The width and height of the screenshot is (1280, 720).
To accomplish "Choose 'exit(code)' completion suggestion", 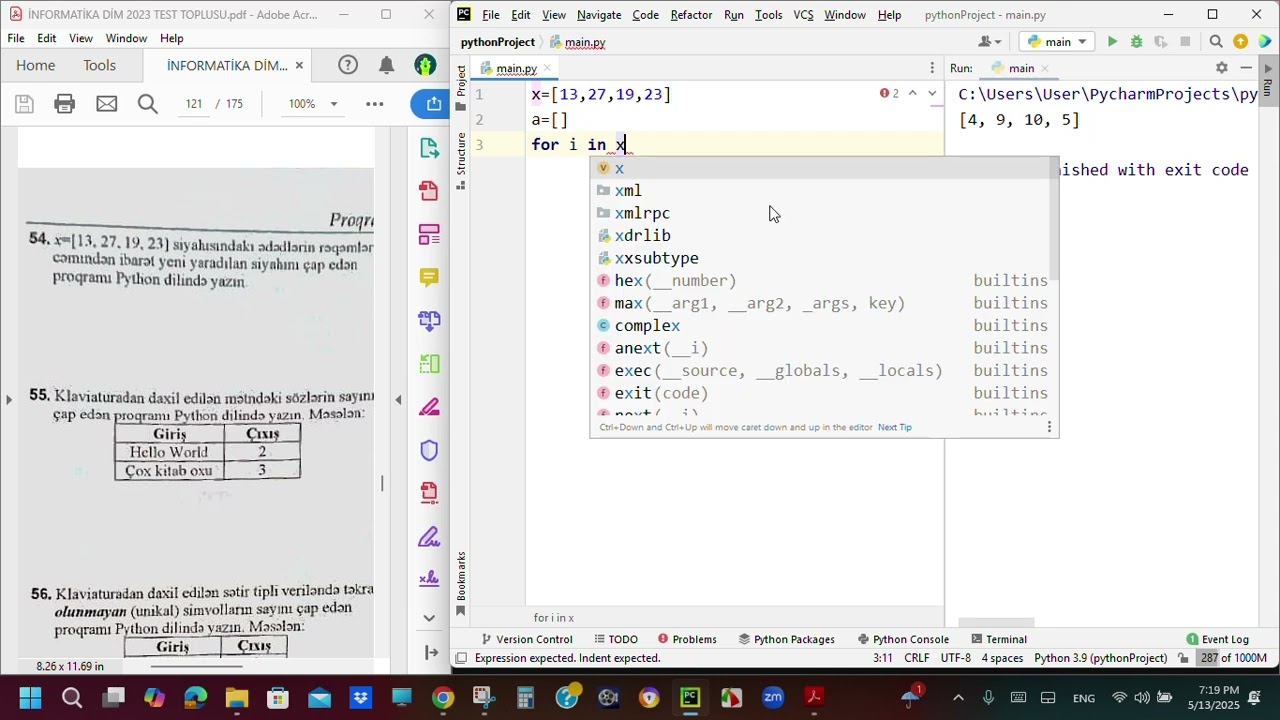I will pyautogui.click(x=824, y=393).
